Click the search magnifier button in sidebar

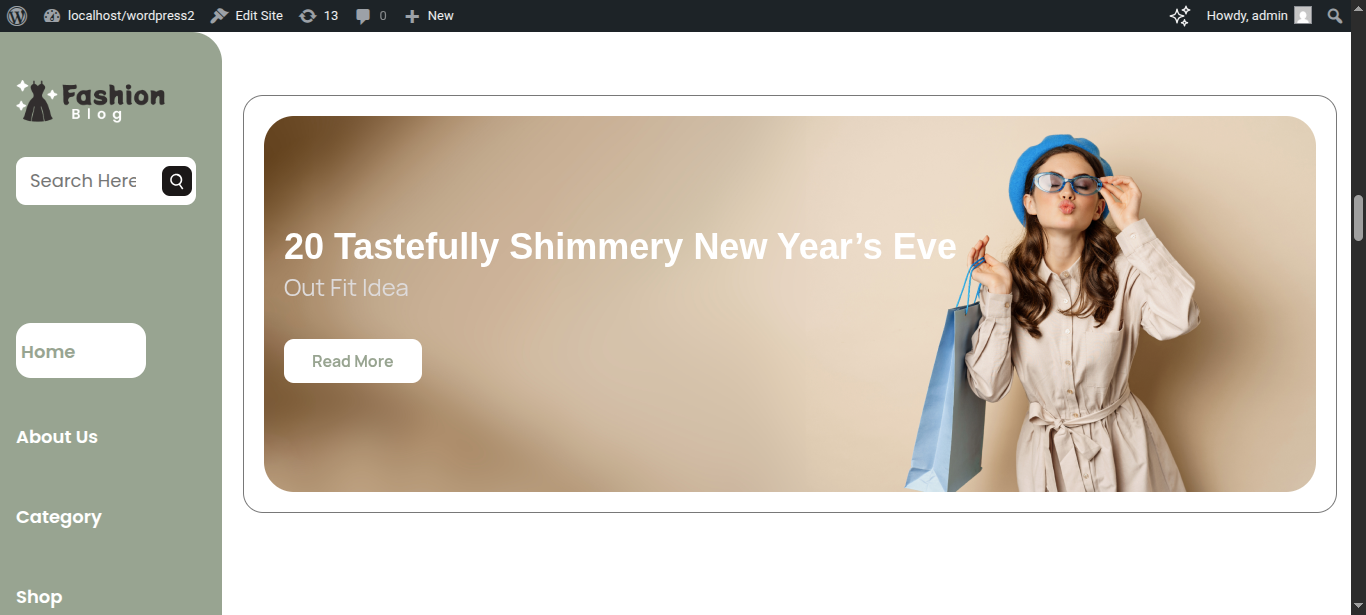tap(177, 181)
